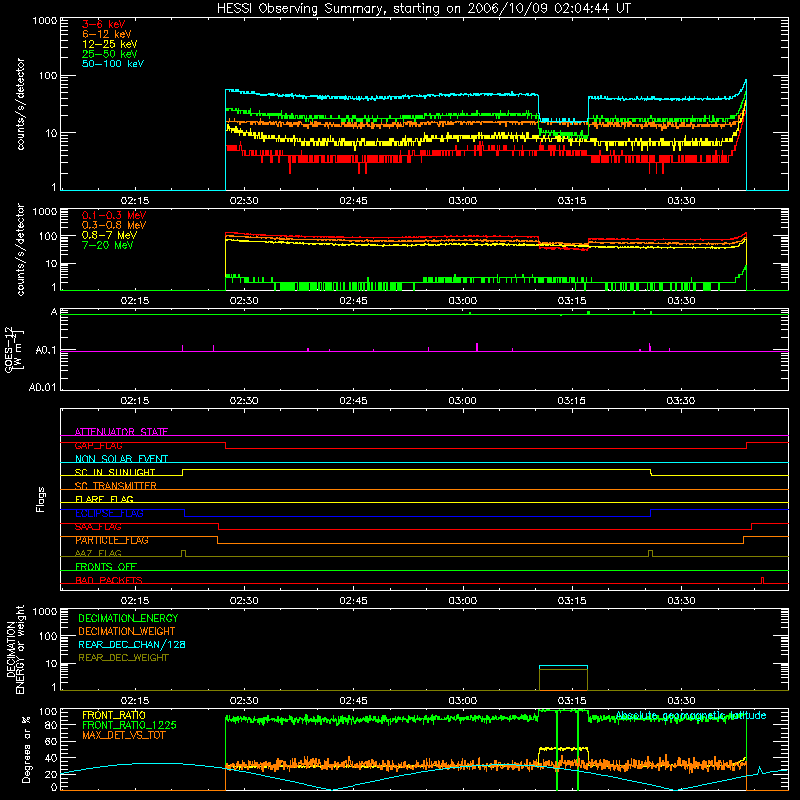Select the A47_FLAG label above FRONTS_OFF
This screenshot has height=800, width=800.
click(x=98, y=553)
